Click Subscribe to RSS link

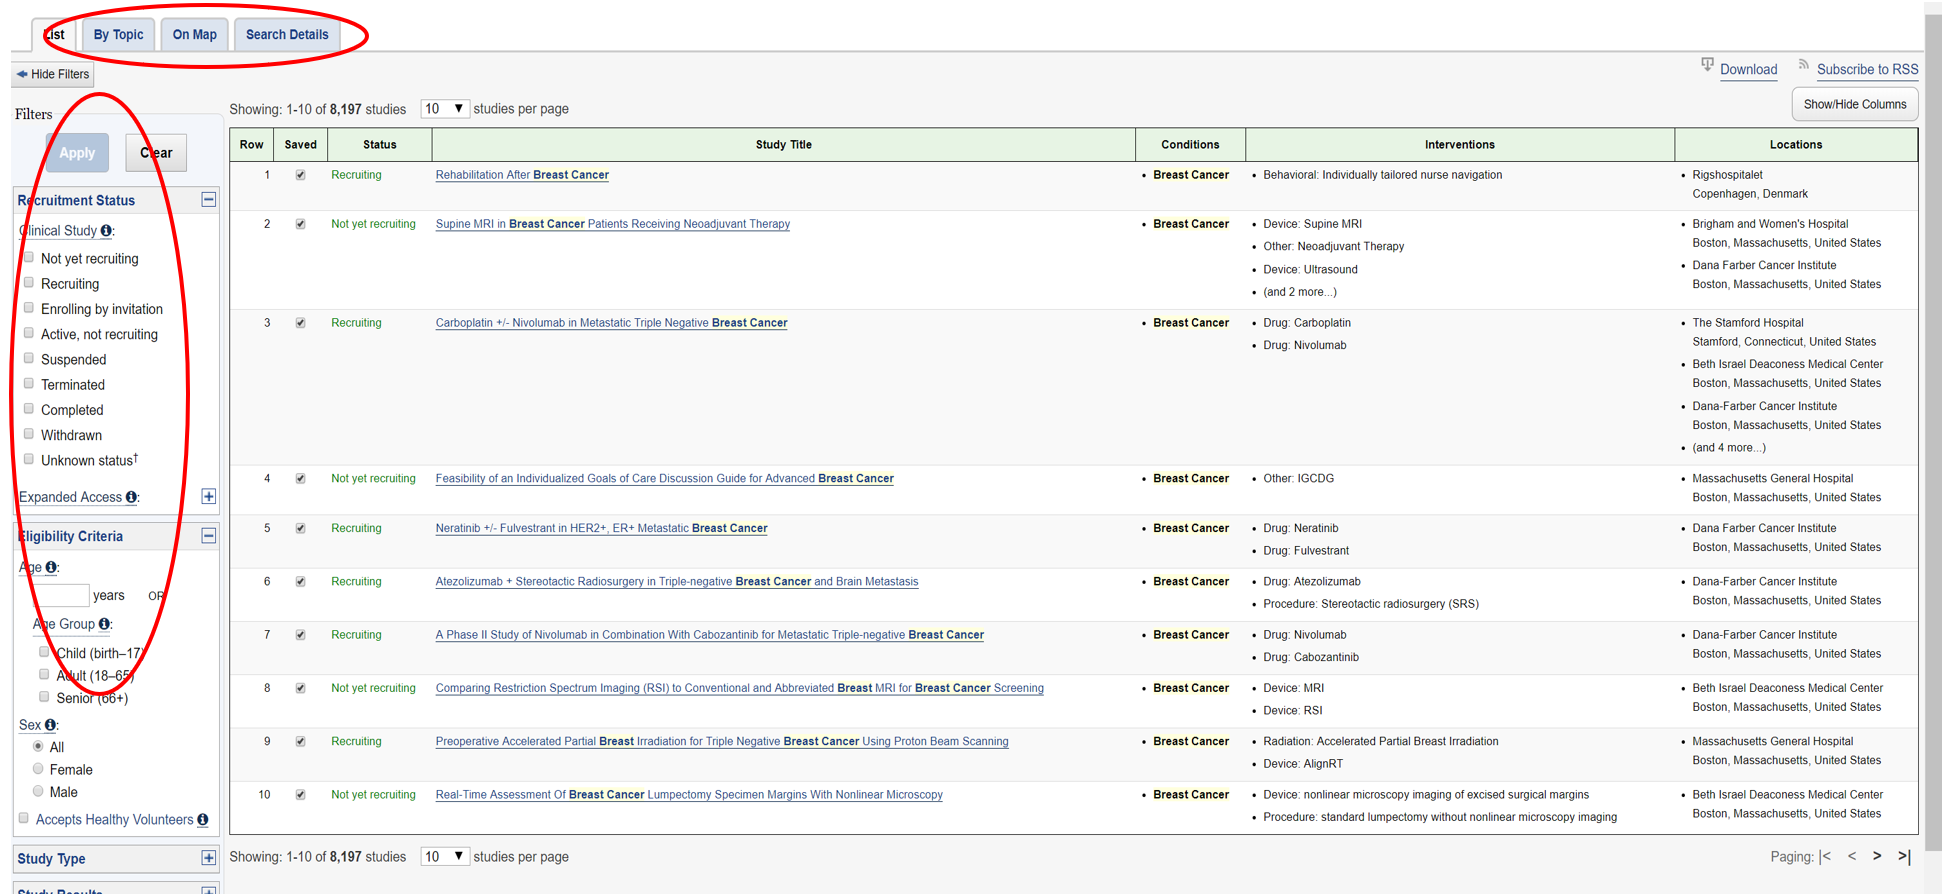coord(1867,69)
